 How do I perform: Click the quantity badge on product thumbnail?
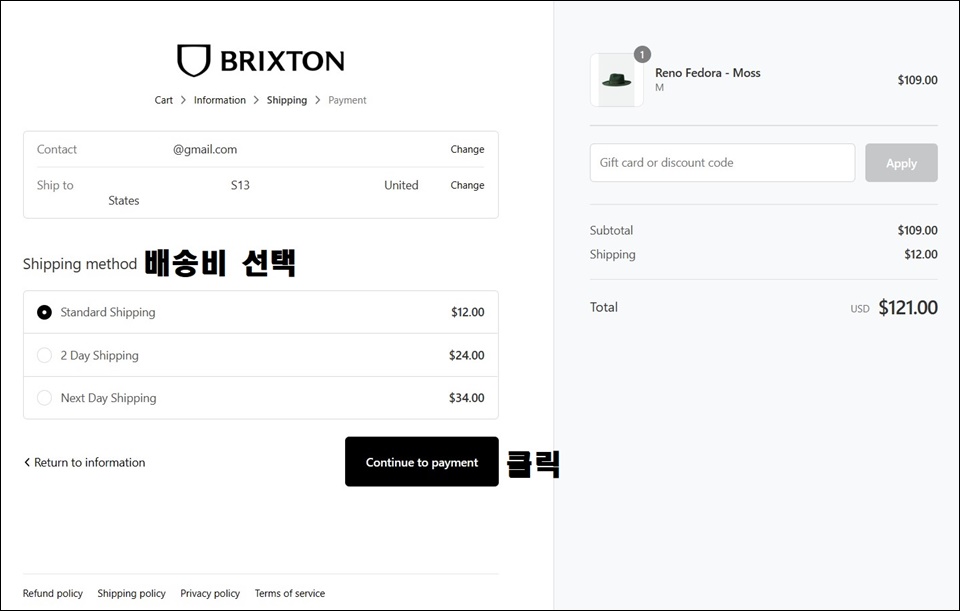coord(642,54)
